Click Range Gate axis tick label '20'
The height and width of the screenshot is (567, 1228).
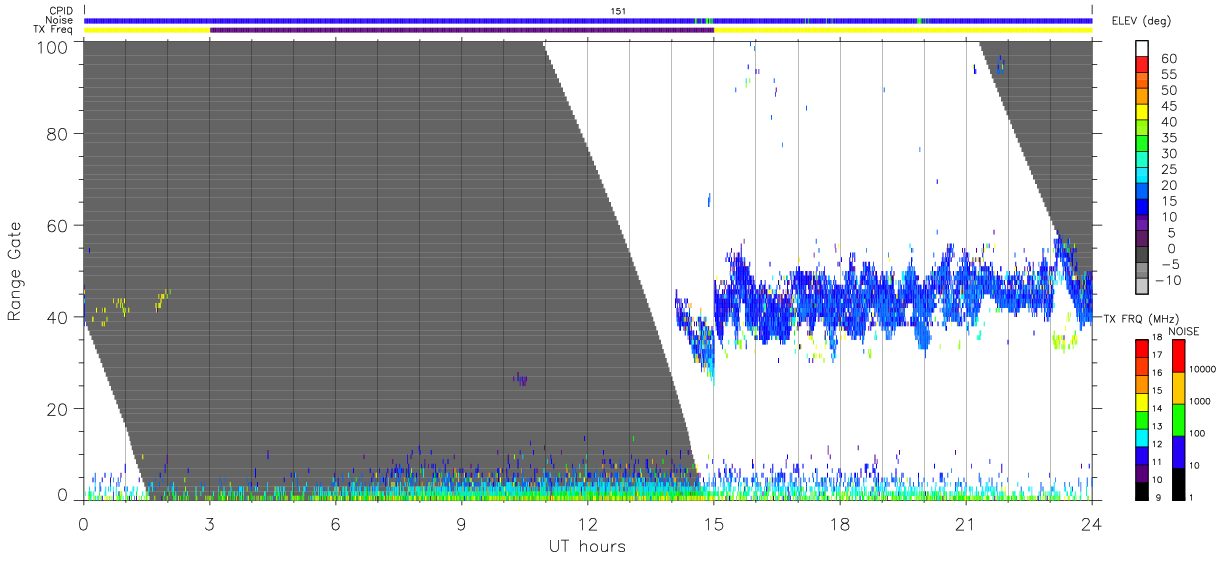point(58,409)
